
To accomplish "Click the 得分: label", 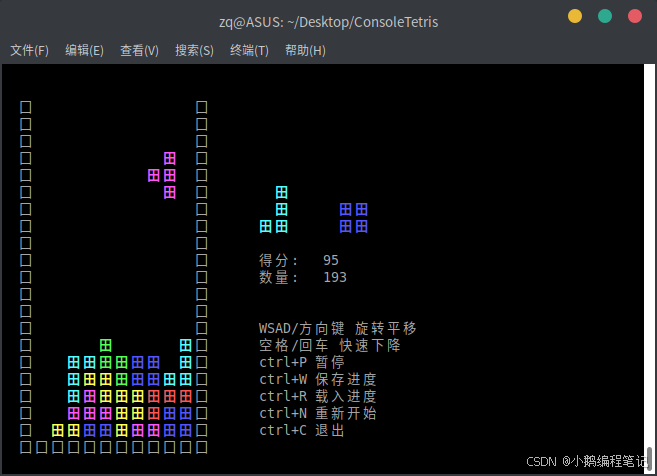I will [x=278, y=260].
